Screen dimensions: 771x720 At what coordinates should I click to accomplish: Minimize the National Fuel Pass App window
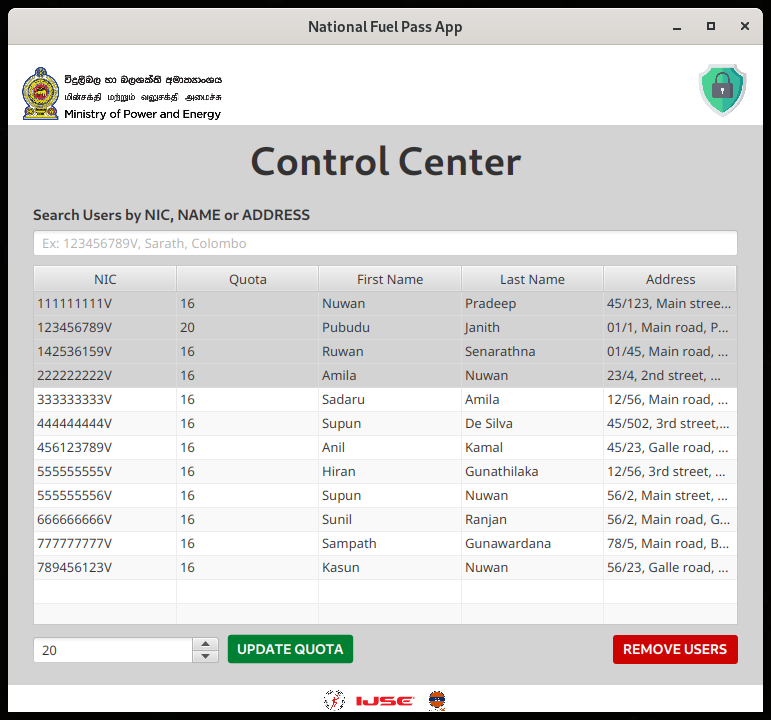[677, 28]
